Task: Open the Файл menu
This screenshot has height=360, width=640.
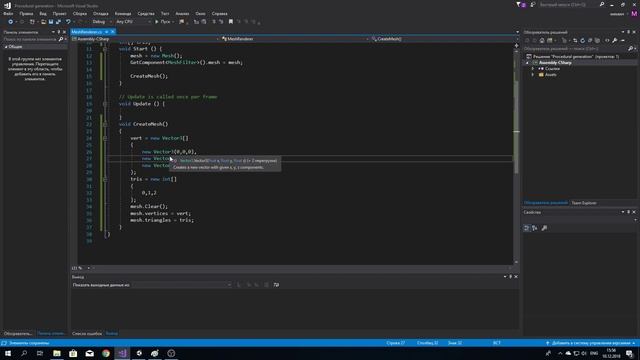Action: [x=8, y=13]
